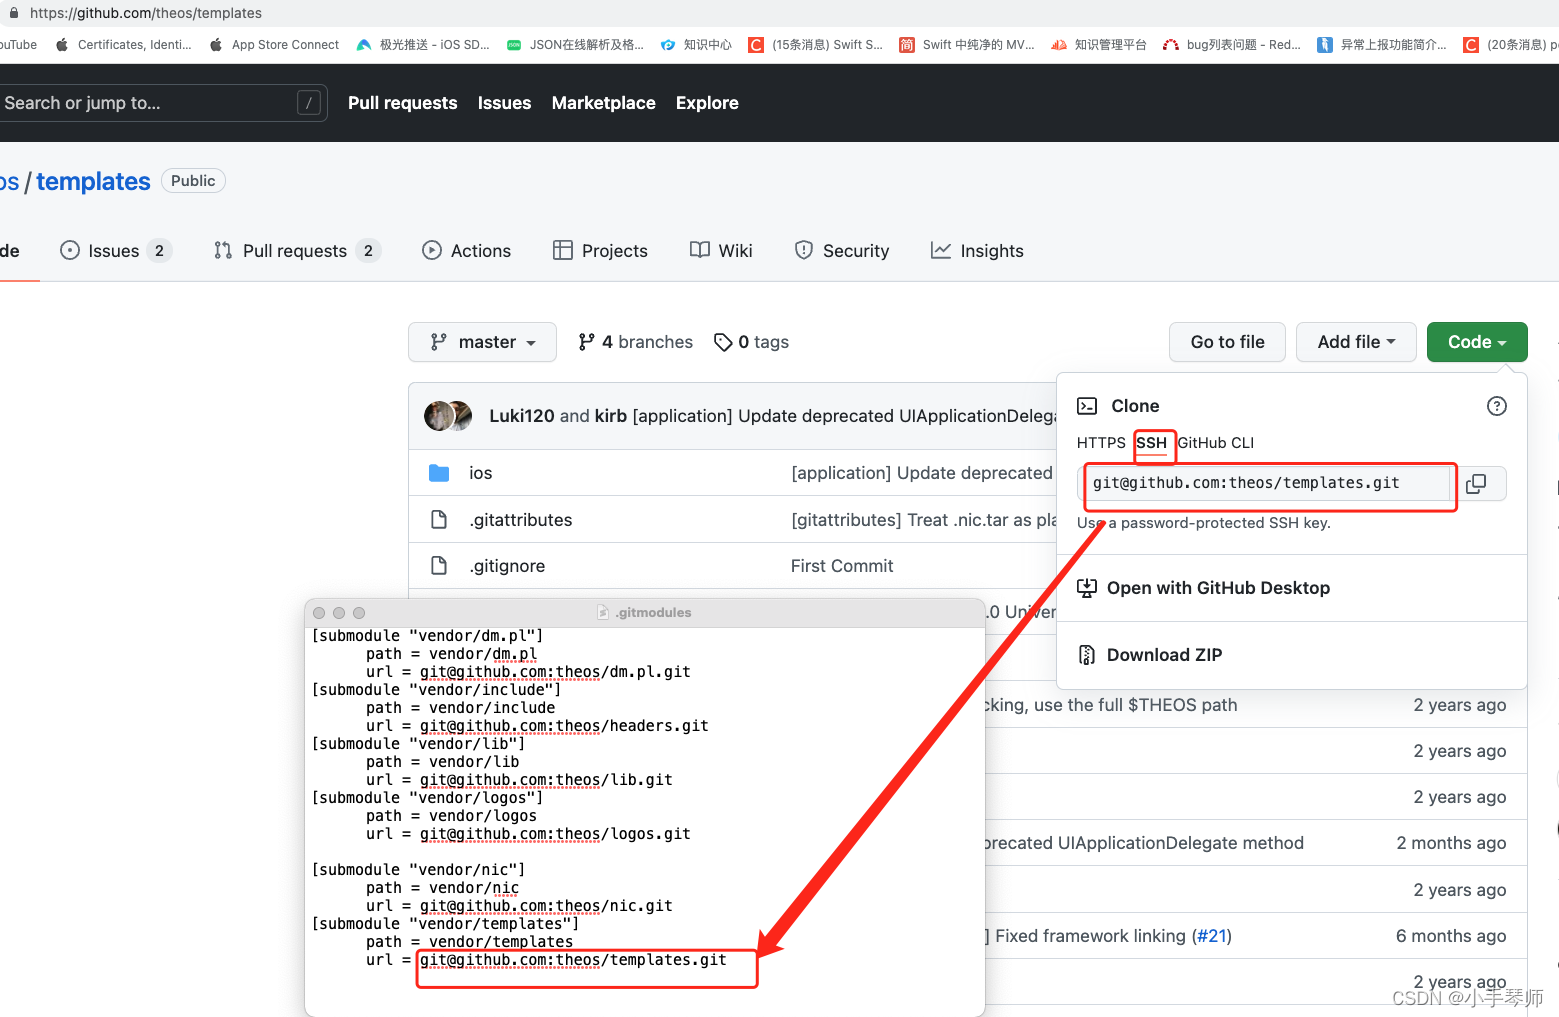Open the JSON在线解析及格 bookmark
The height and width of the screenshot is (1017, 1559).
point(576,45)
